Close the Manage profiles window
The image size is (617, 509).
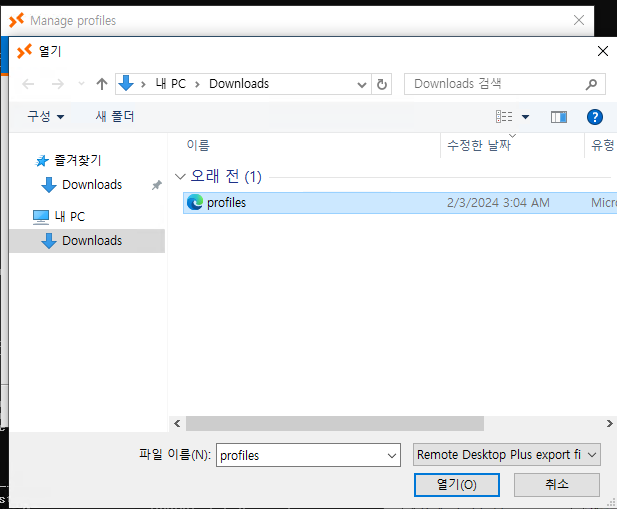[x=578, y=20]
